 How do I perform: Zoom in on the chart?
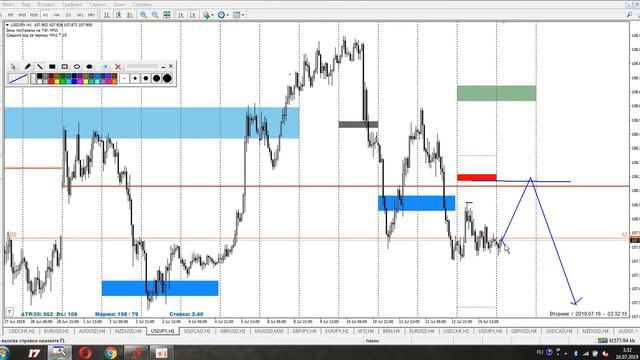pyautogui.click(x=144, y=15)
